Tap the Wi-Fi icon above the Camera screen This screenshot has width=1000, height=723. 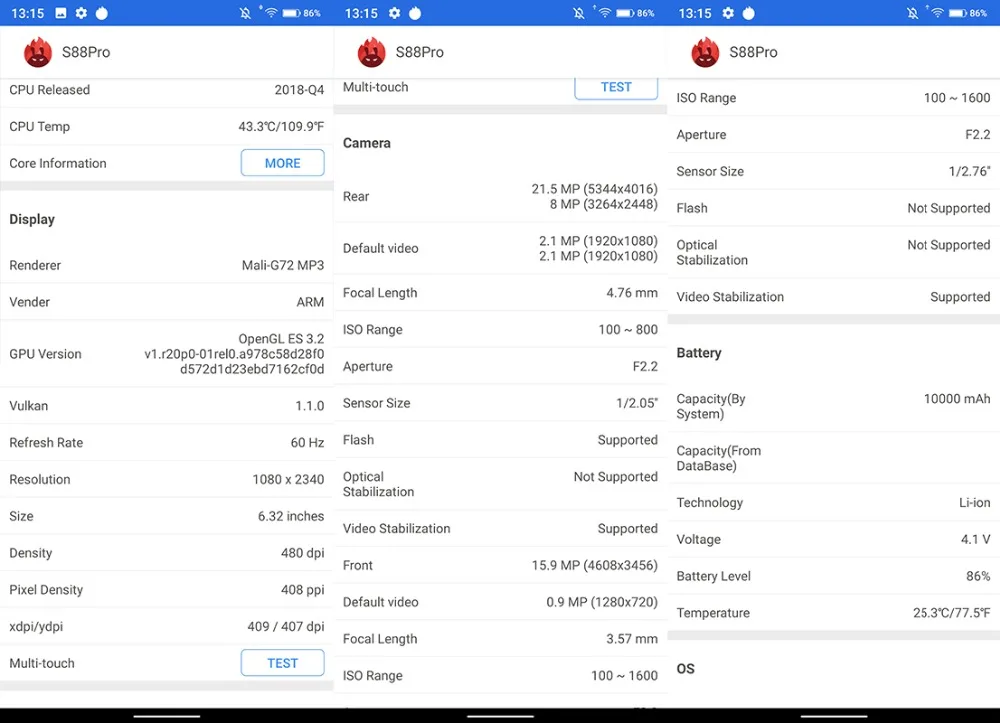[604, 12]
